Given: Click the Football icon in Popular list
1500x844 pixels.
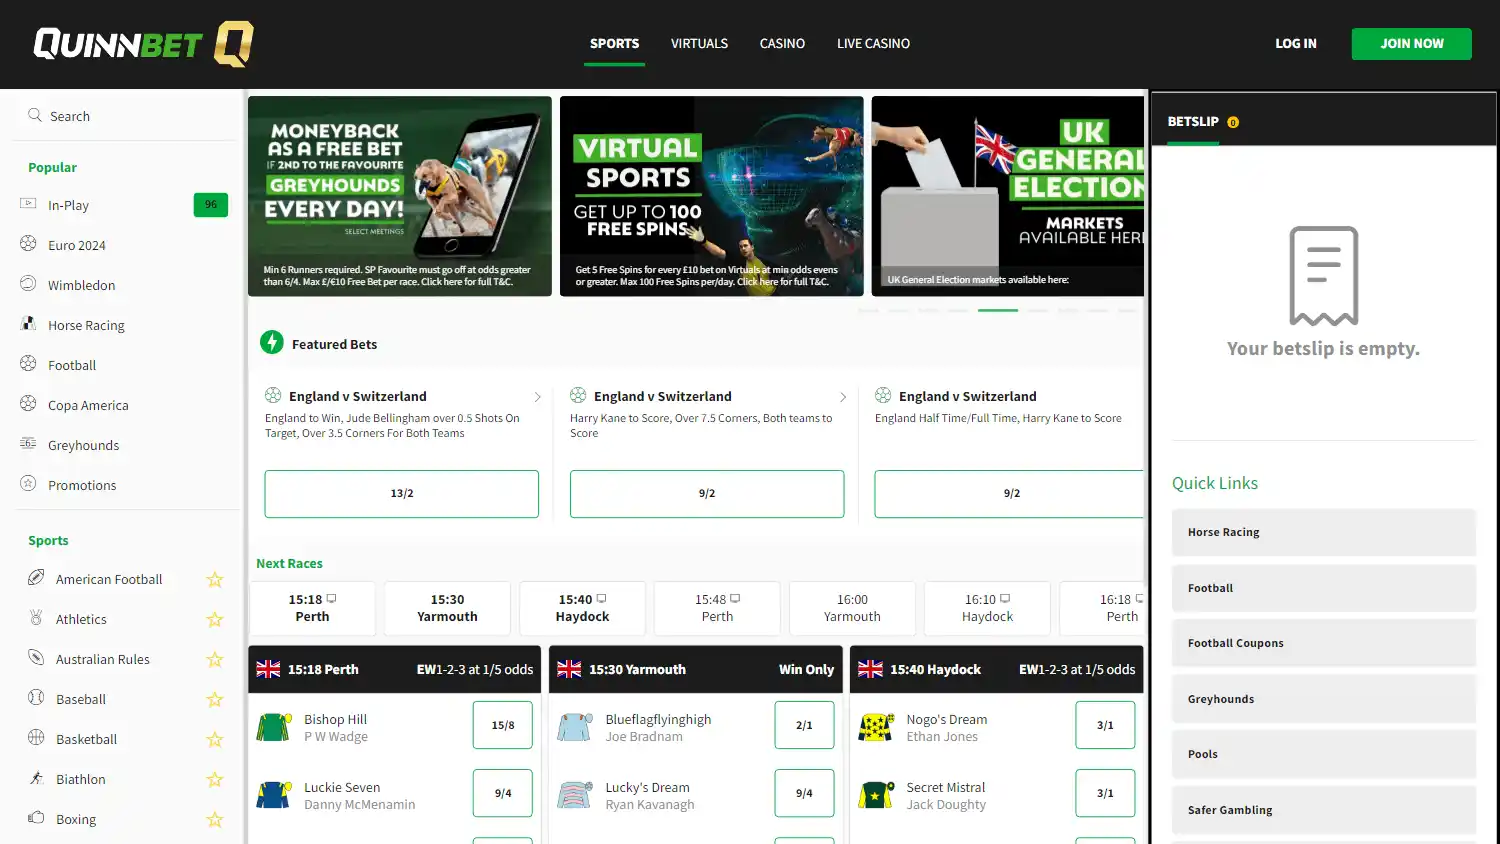Looking at the screenshot, I should (x=28, y=364).
